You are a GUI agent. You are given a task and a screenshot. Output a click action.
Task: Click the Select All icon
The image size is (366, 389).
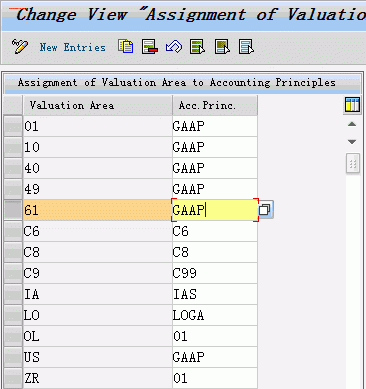click(x=198, y=47)
